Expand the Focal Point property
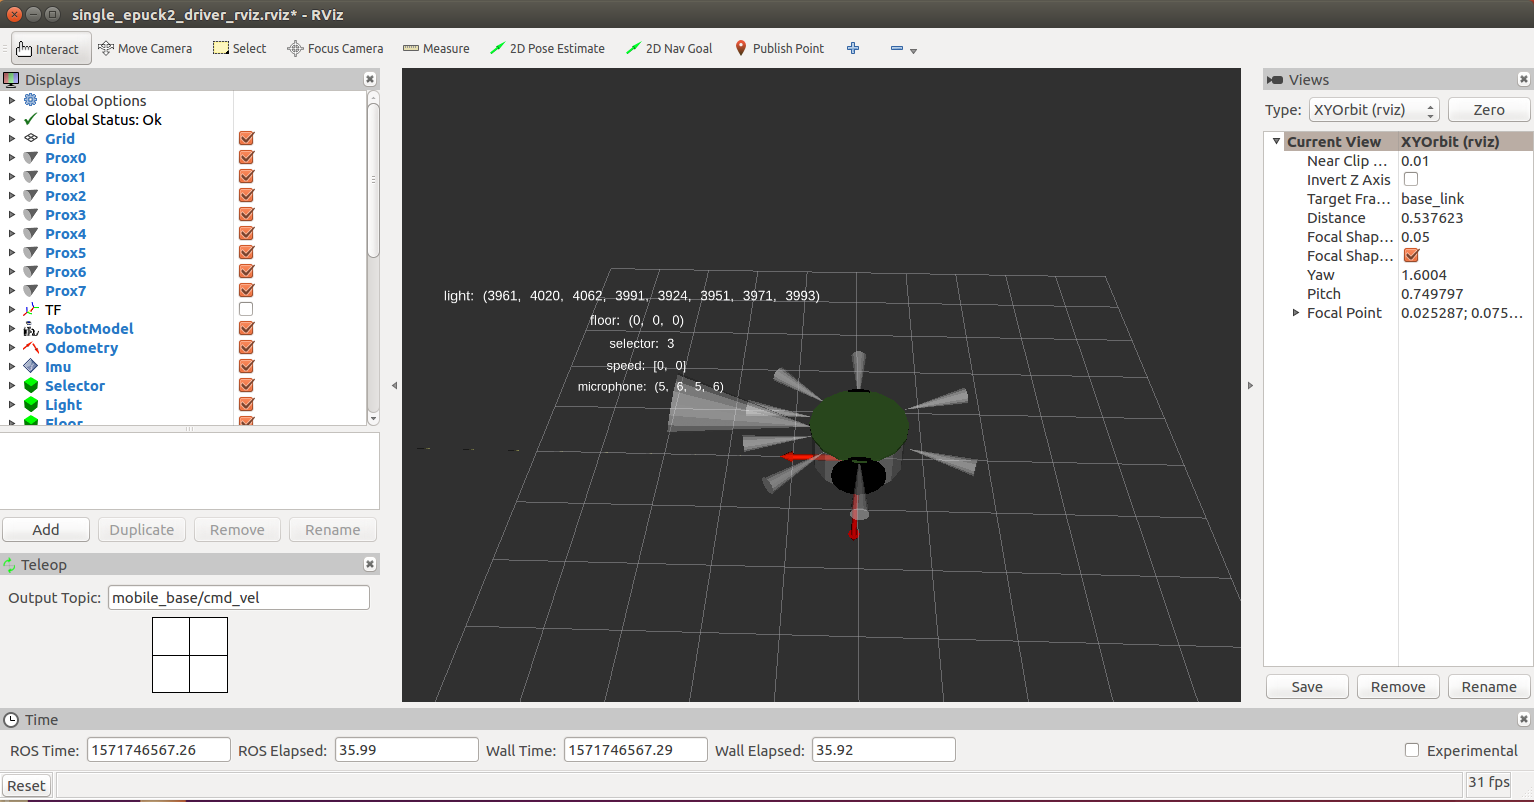Viewport: 1534px width, 802px height. [x=1296, y=313]
